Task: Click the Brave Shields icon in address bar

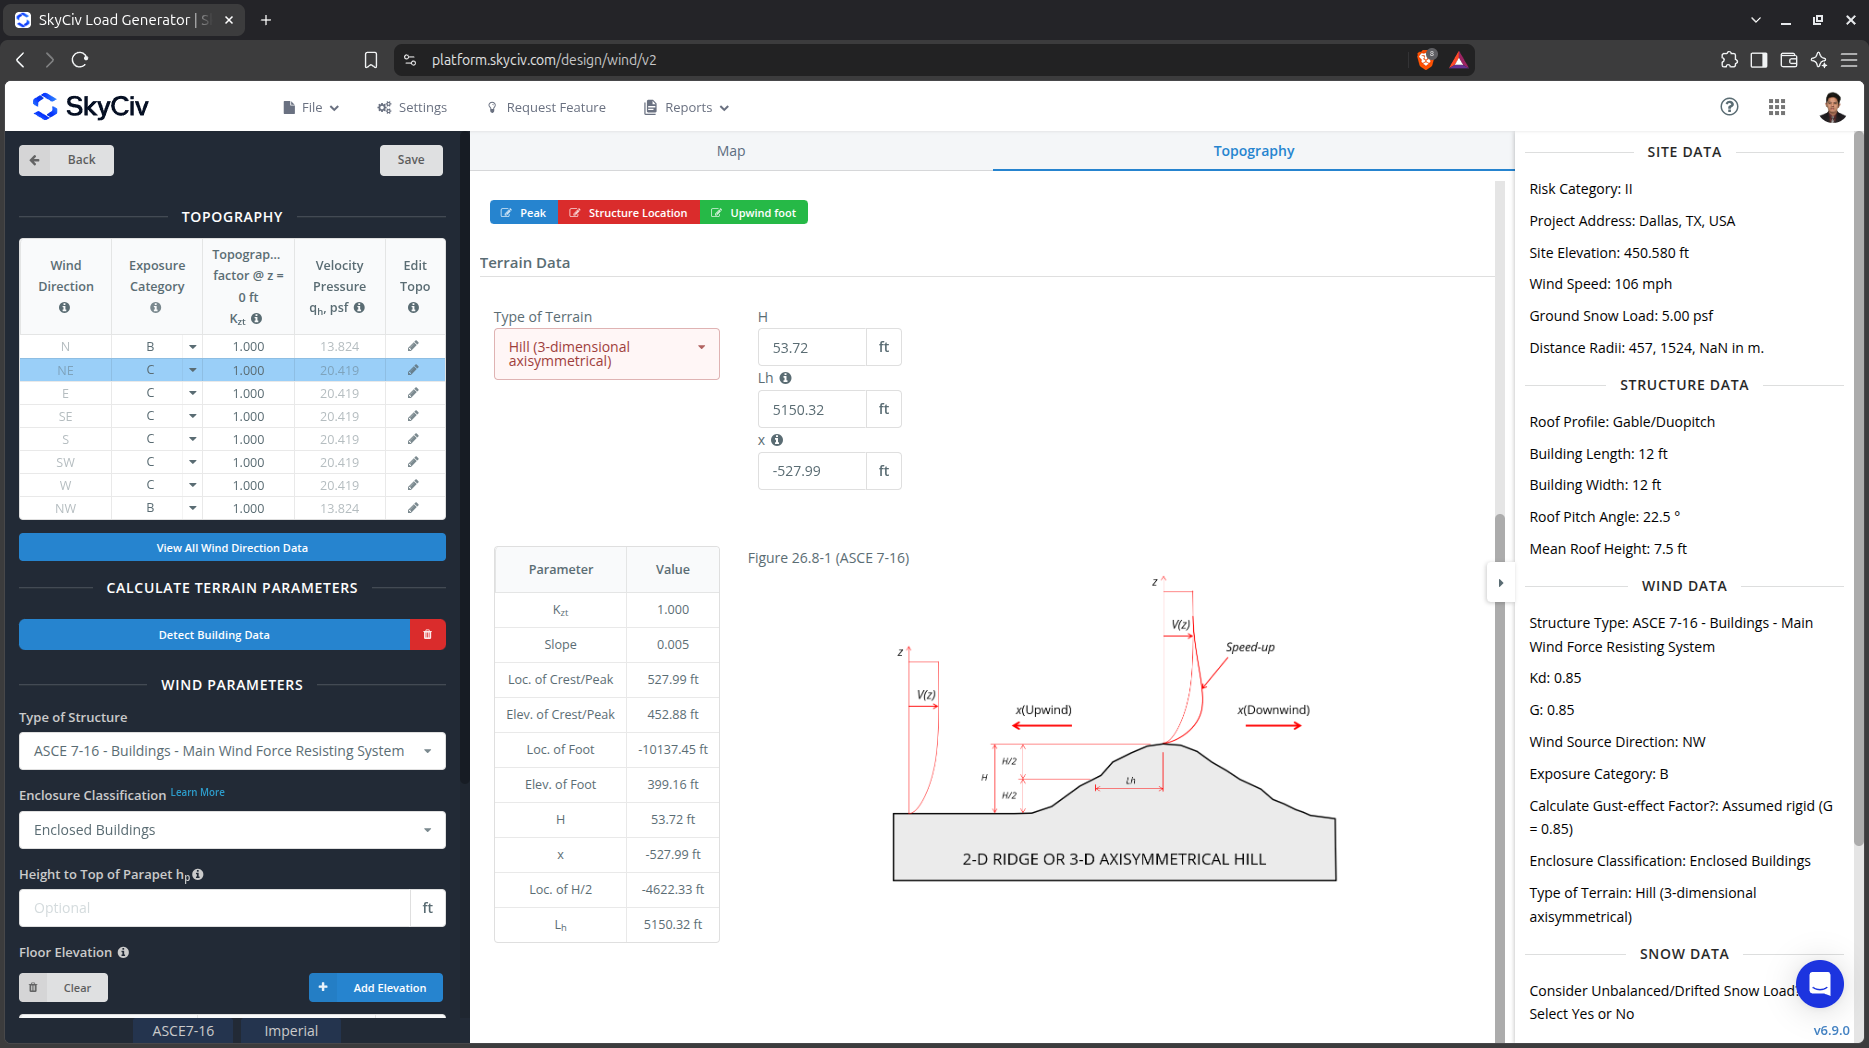Action: (1426, 60)
